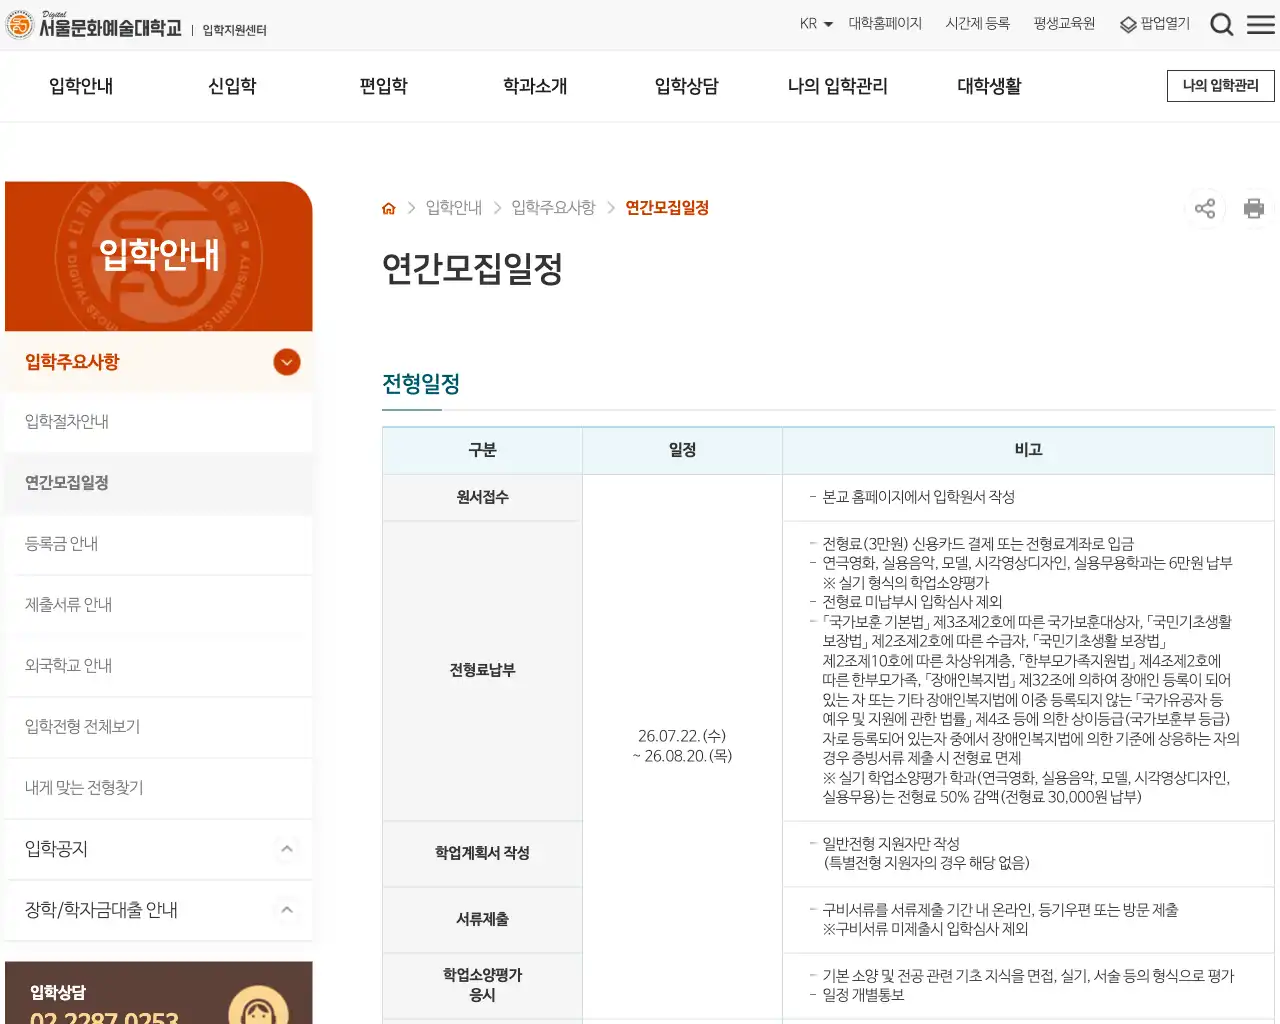Click the 일정 개별통보 note

863,995
